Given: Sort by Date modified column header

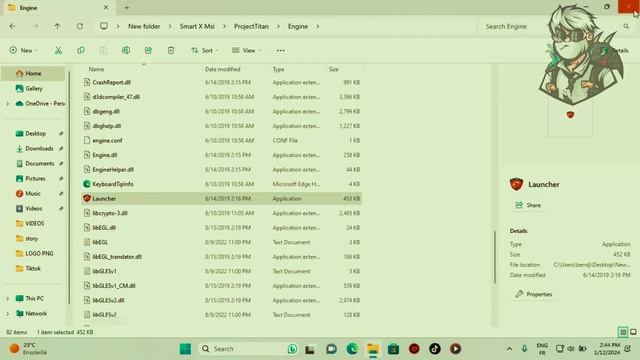Looking at the screenshot, I should coord(222,69).
